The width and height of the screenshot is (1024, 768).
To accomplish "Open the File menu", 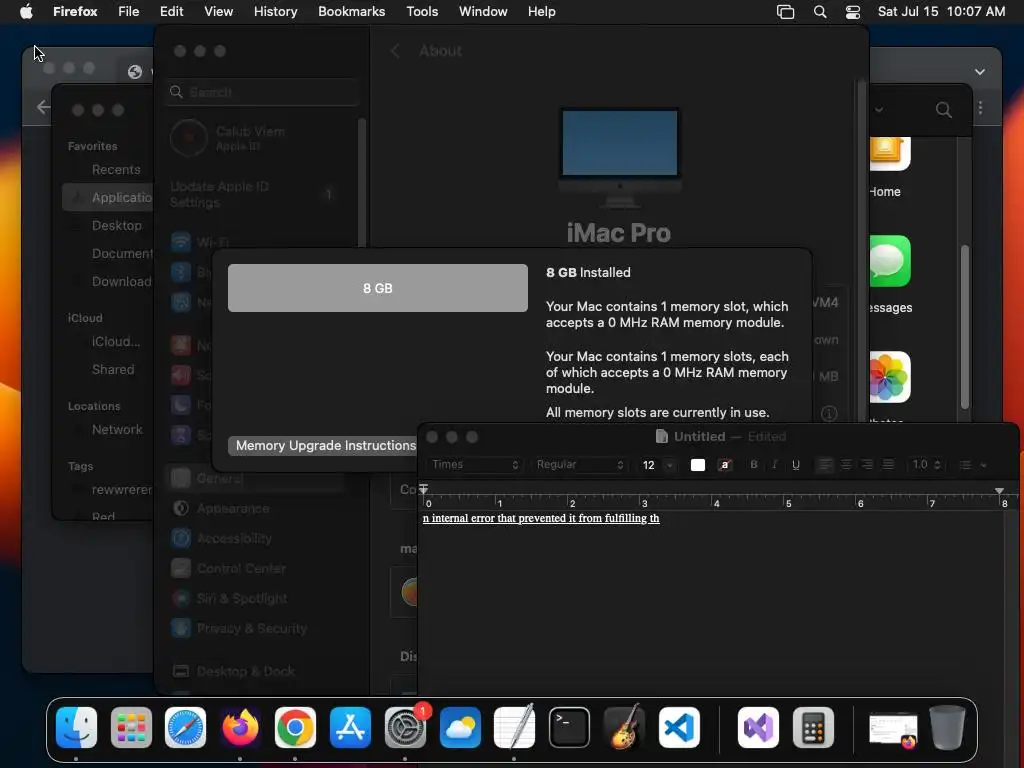I will 129,12.
